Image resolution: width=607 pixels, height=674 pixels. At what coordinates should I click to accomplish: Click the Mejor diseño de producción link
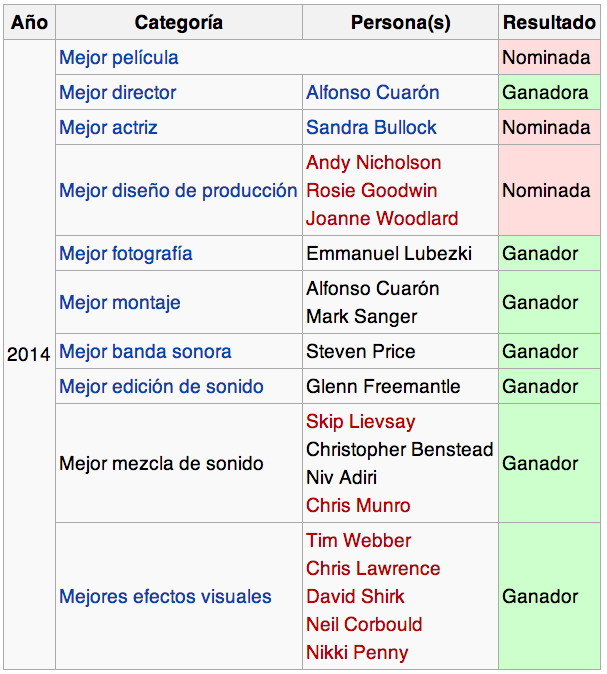pos(178,191)
